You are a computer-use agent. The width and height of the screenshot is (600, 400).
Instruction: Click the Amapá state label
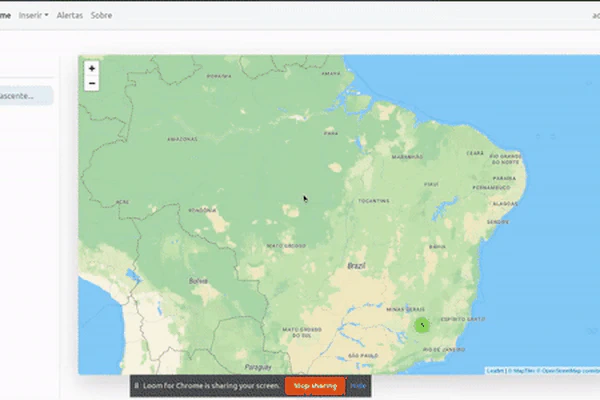pyautogui.click(x=331, y=73)
